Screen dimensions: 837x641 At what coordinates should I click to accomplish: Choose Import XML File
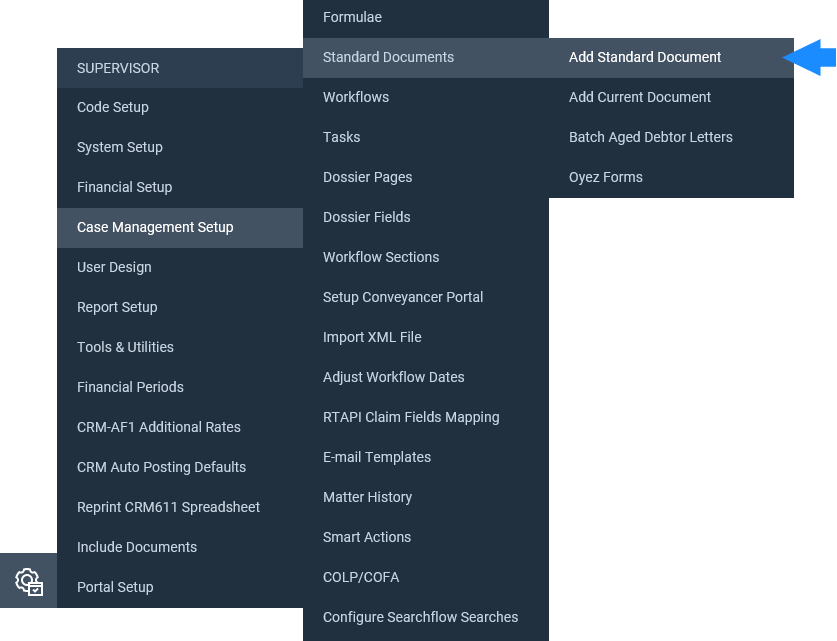[x=425, y=337]
